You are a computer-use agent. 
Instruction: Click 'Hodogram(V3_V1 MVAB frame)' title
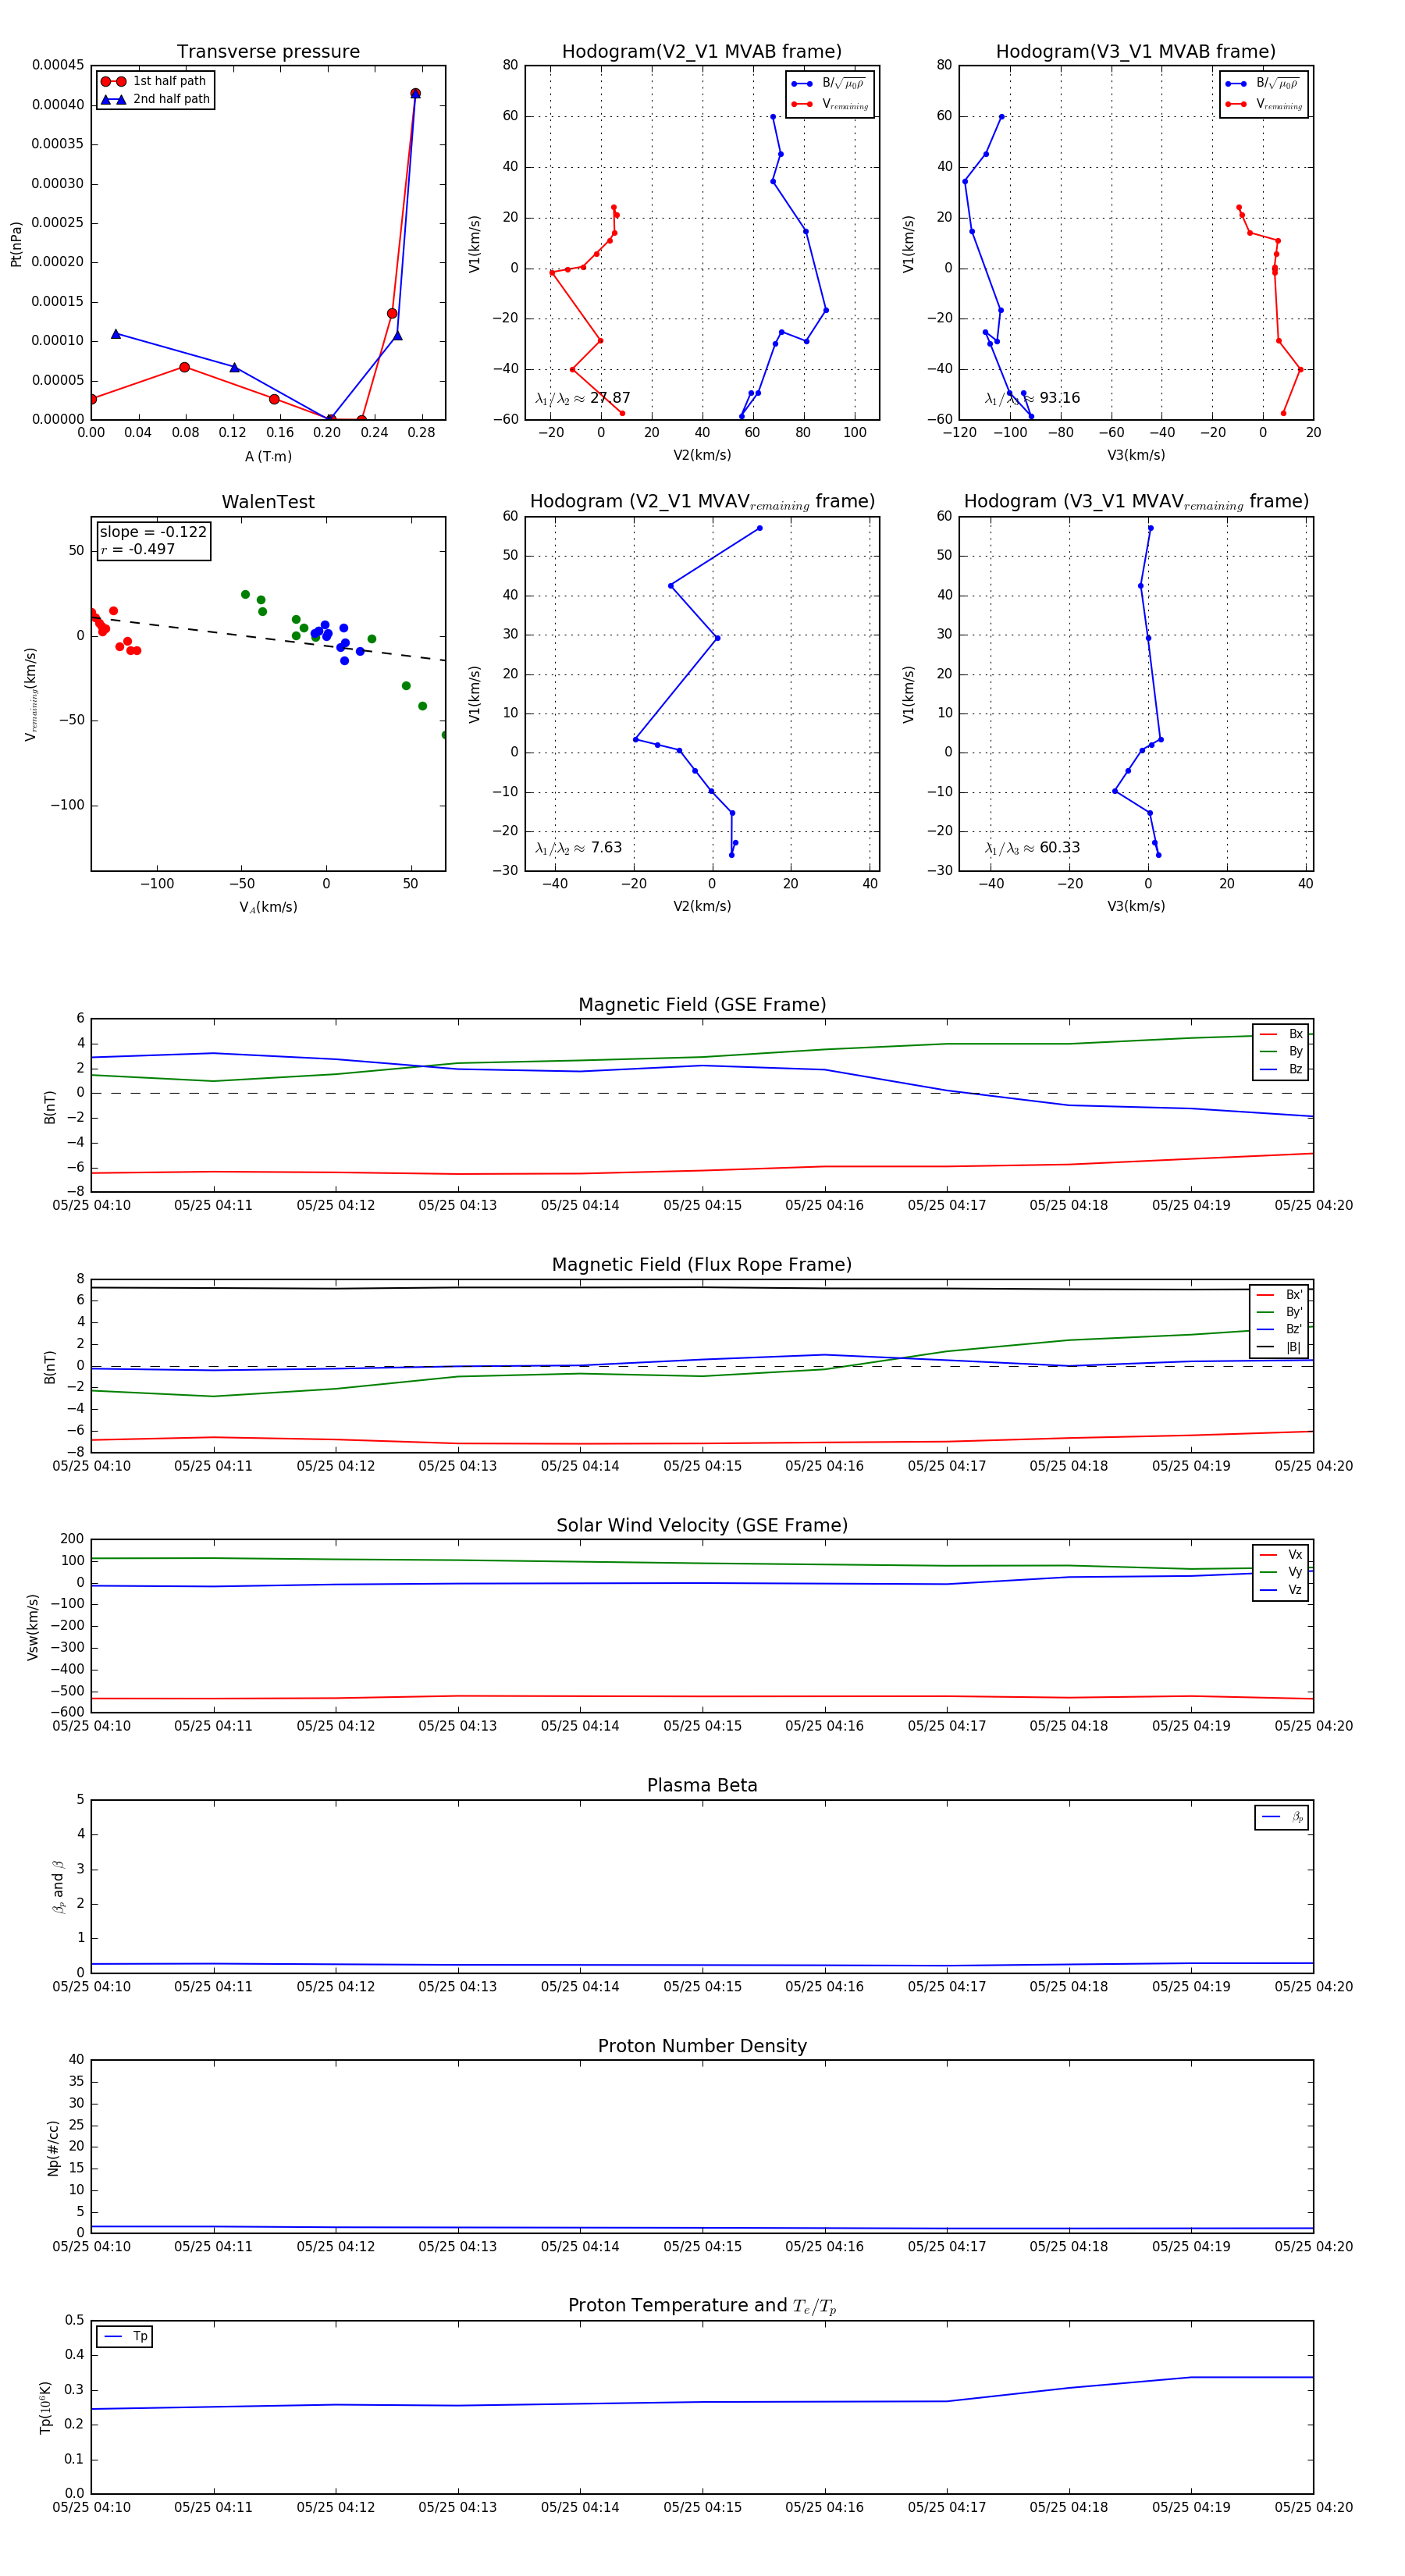tap(1136, 52)
